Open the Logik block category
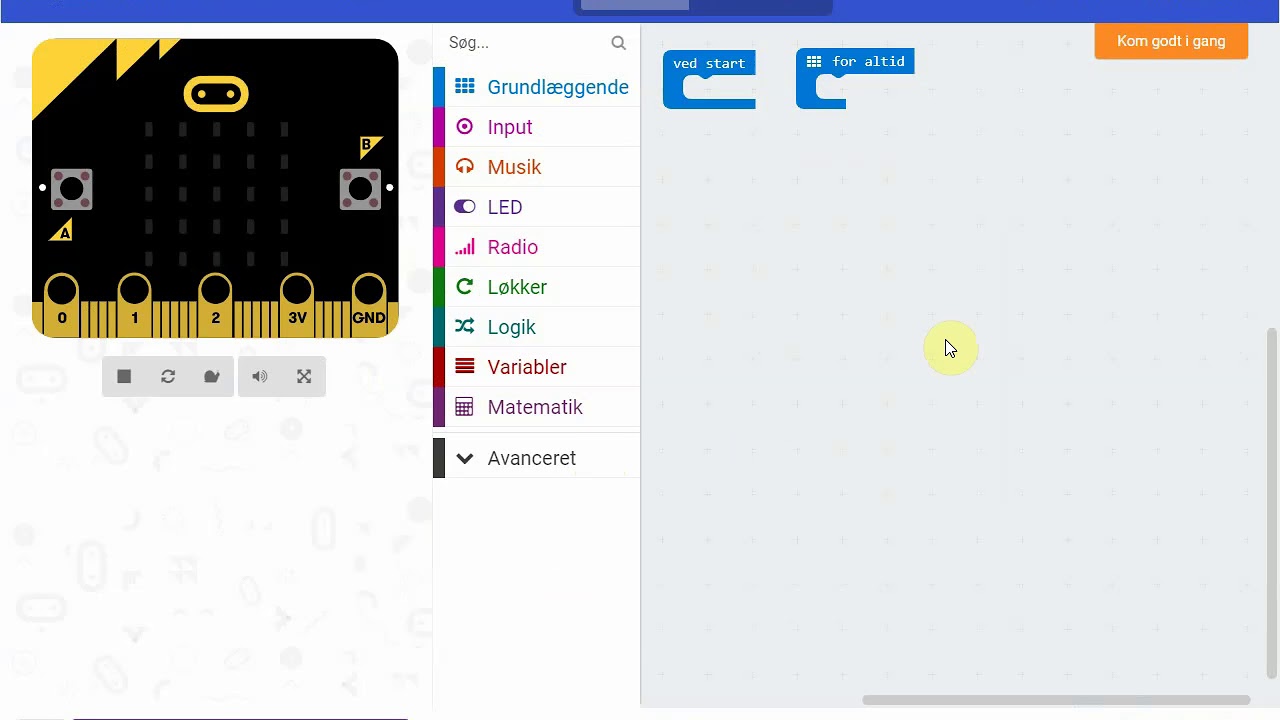This screenshot has height=720, width=1280. coord(537,327)
